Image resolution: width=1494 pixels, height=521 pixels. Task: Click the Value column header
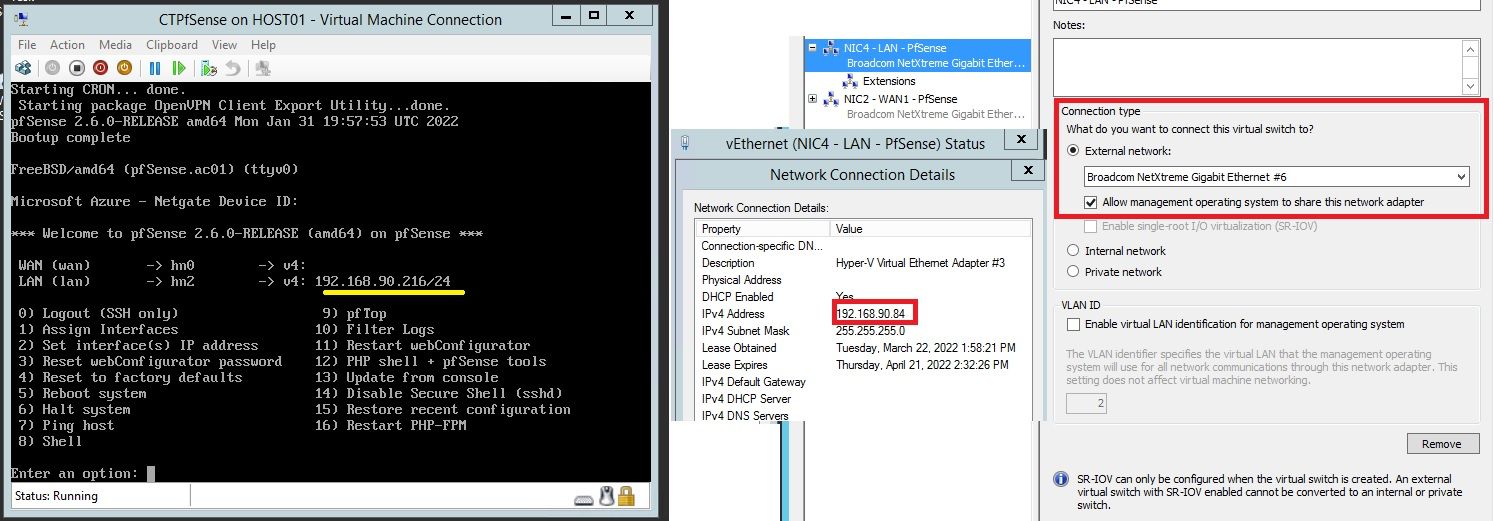pos(930,229)
